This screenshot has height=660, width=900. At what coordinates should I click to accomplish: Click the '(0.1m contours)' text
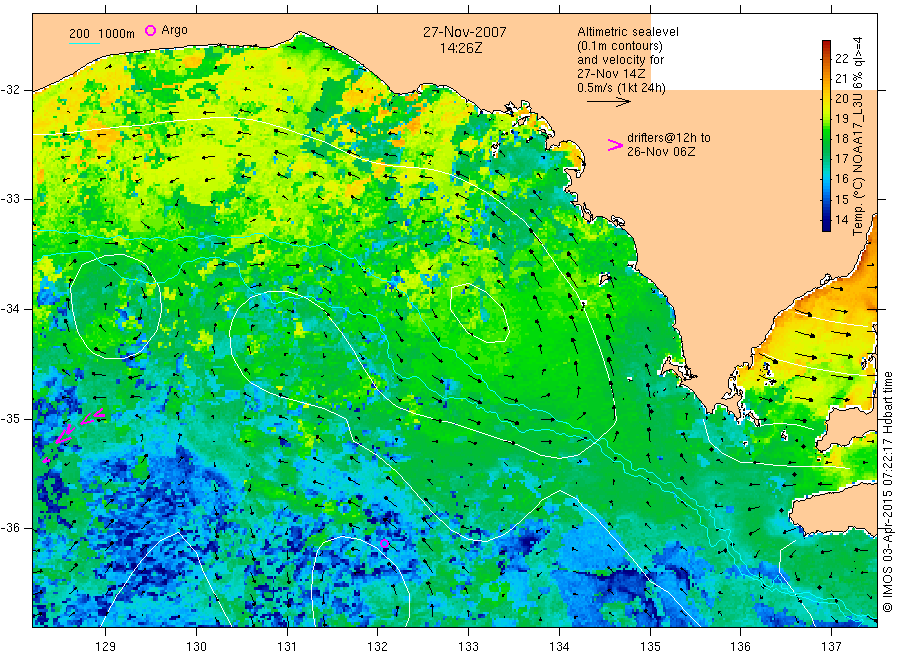619,46
